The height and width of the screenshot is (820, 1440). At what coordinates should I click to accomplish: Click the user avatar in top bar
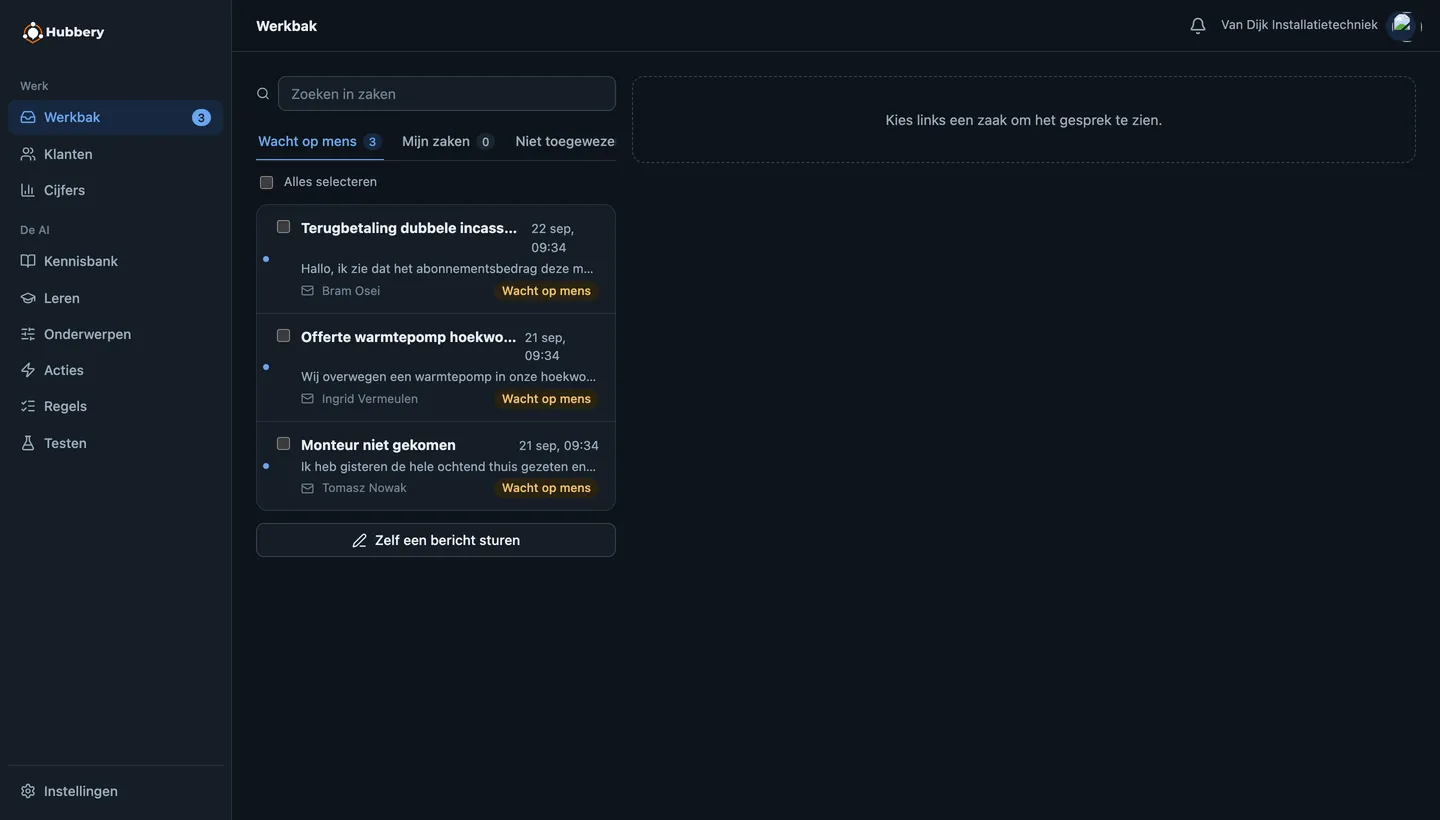pyautogui.click(x=1404, y=25)
